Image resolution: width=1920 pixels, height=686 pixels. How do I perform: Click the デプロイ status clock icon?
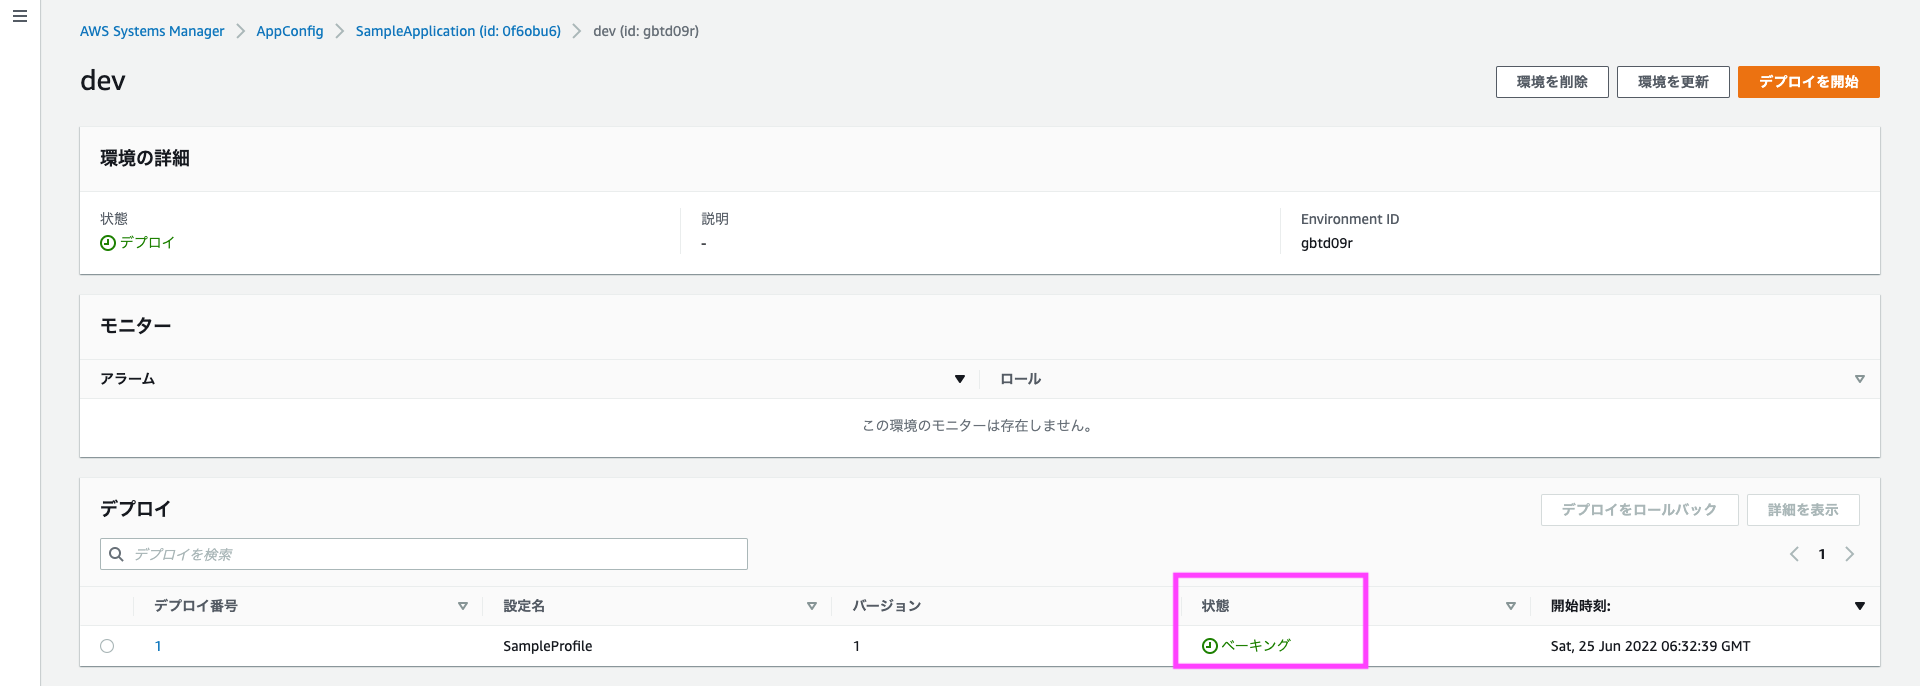pos(108,243)
